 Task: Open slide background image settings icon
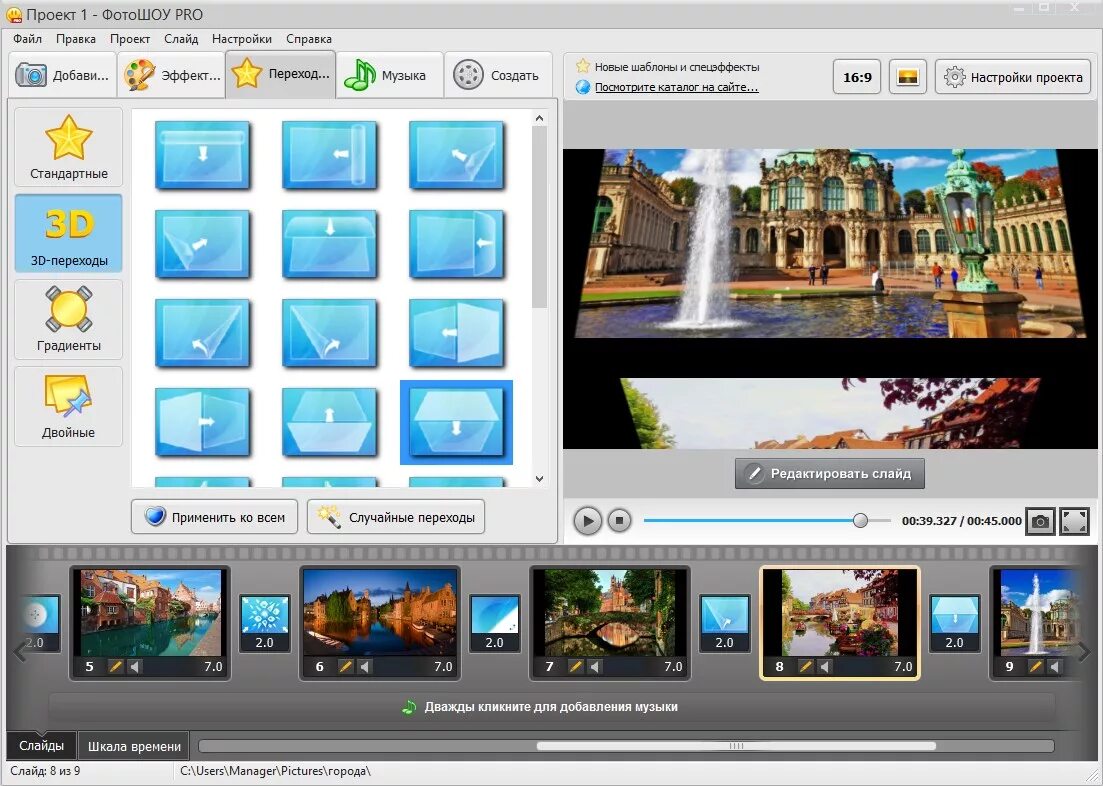[908, 77]
